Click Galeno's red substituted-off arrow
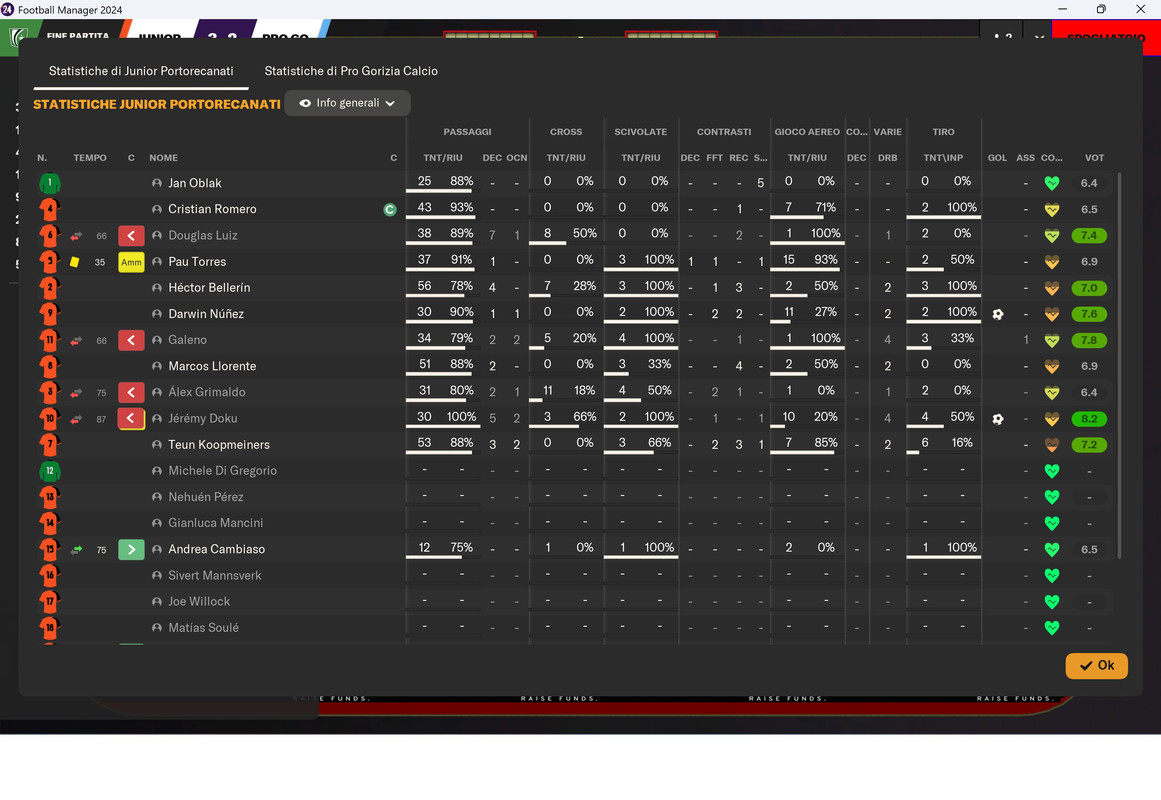The image size is (1161, 800). [x=131, y=341]
